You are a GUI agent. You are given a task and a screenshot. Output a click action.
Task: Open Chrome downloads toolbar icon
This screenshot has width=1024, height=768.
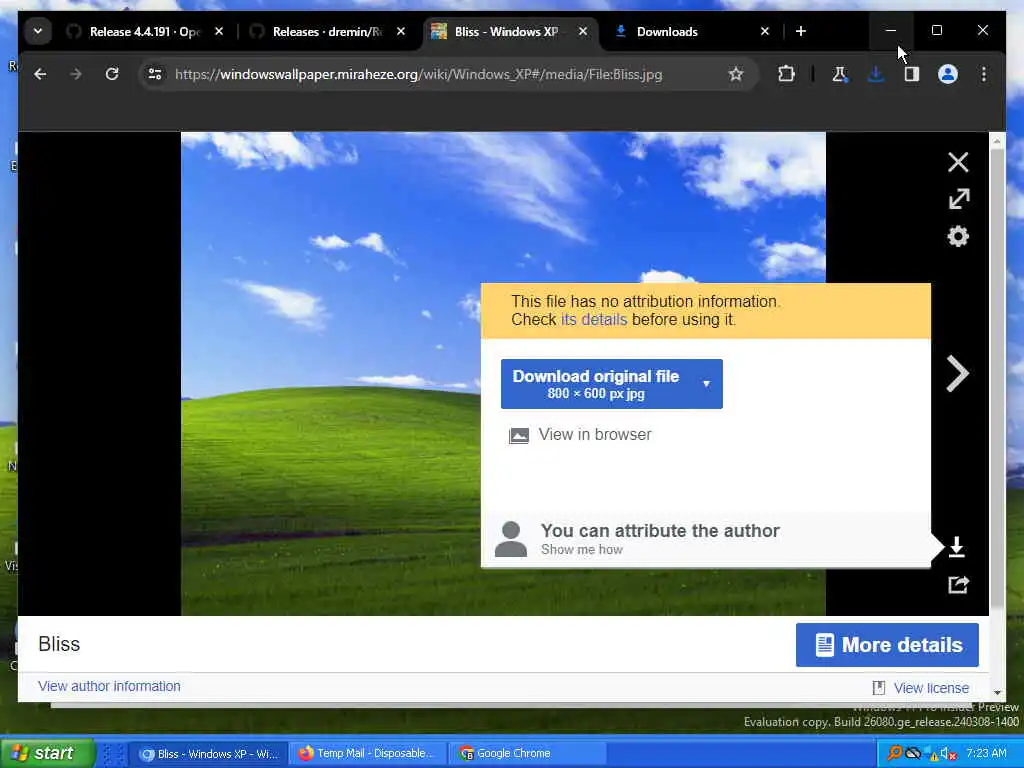click(x=876, y=74)
